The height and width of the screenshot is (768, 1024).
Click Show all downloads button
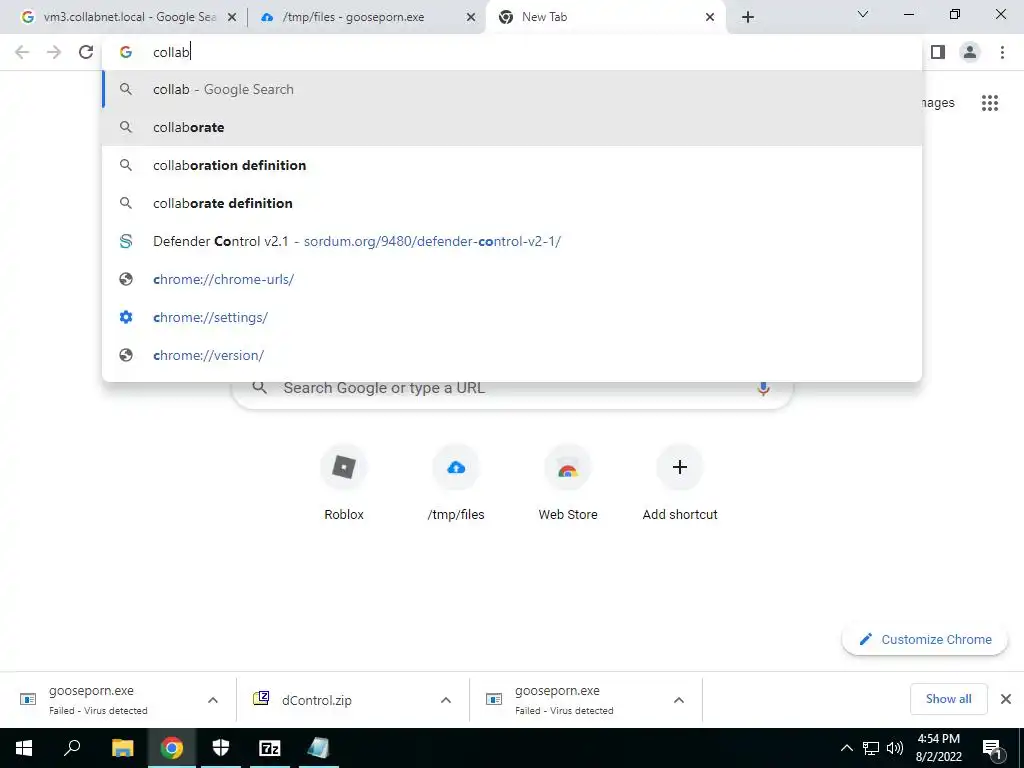coord(948,699)
